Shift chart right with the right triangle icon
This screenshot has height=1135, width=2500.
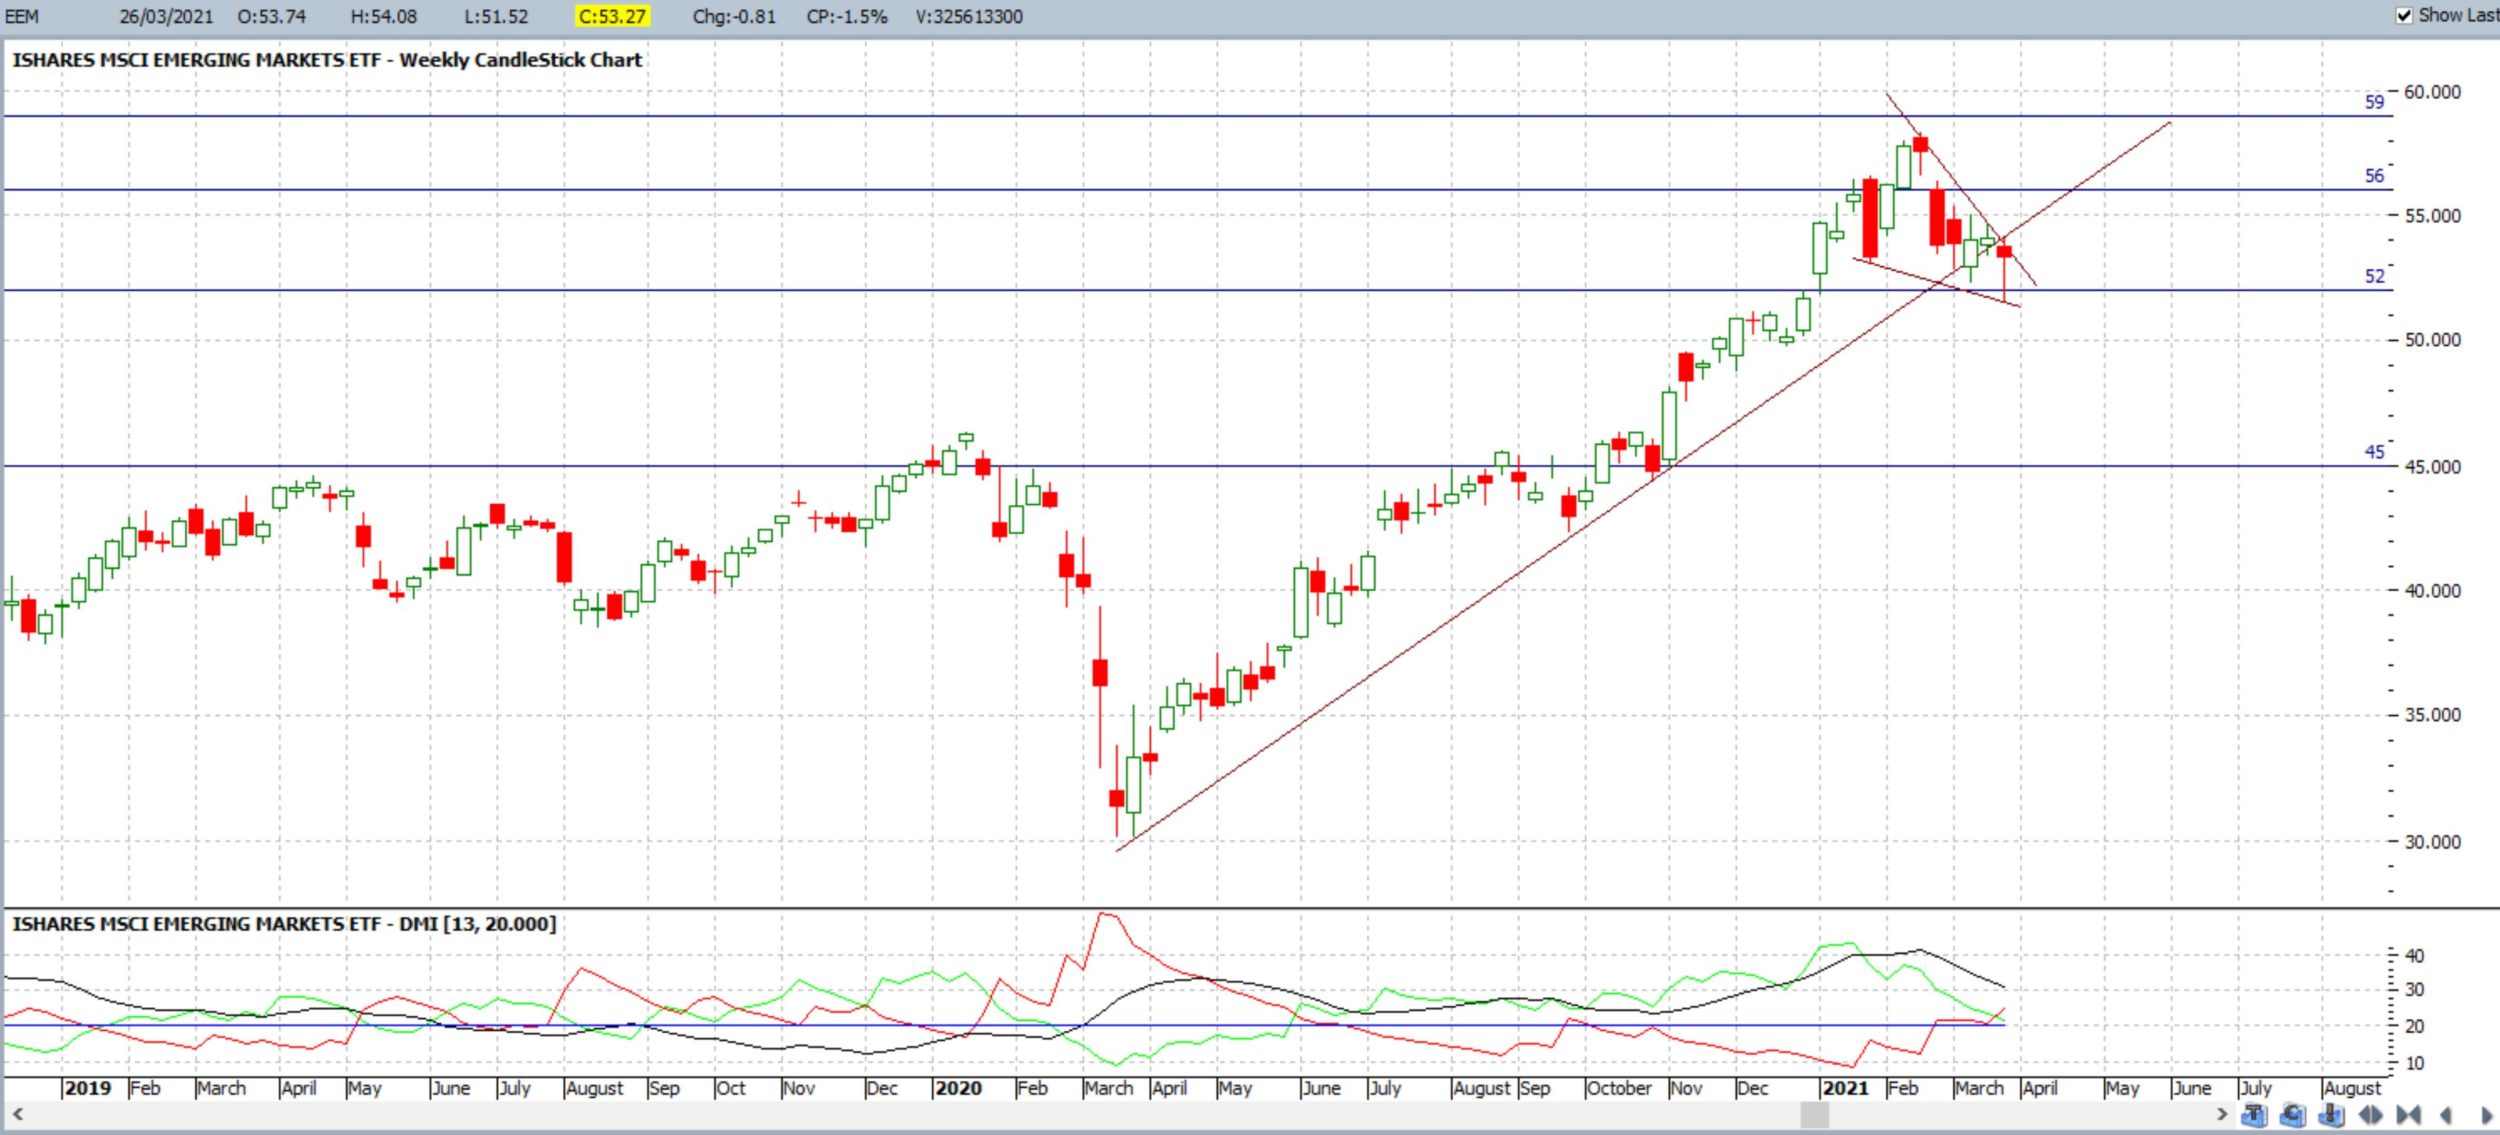[2487, 1114]
